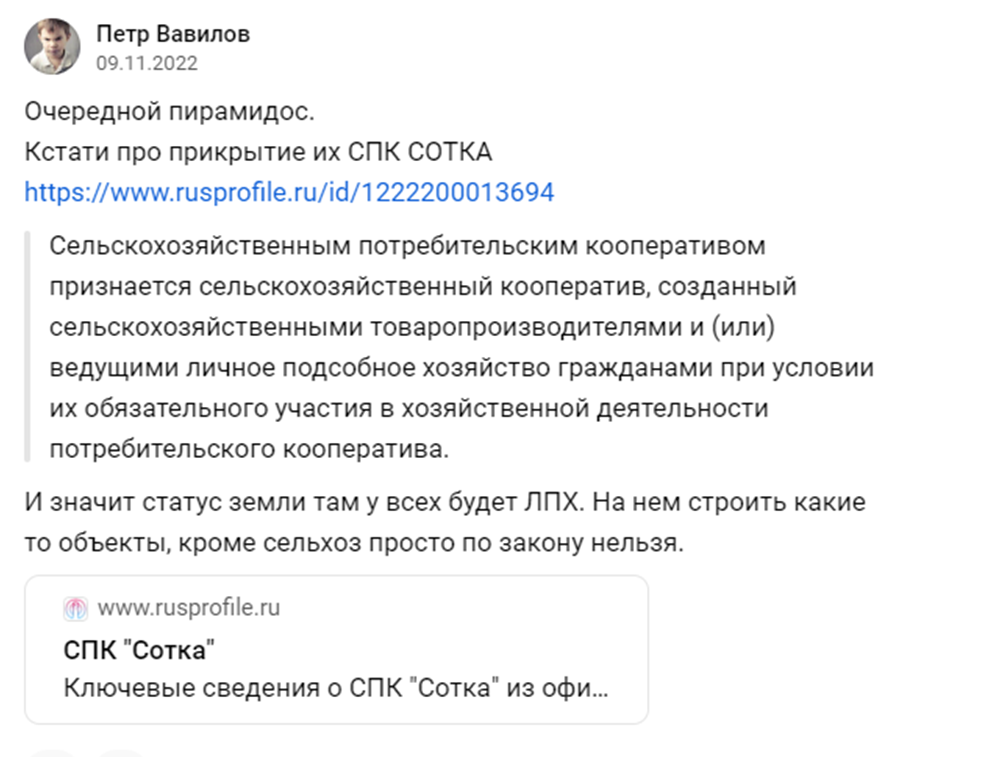
Task: Click the card description starting "Ключевые сведения"
Action: click(x=335, y=689)
